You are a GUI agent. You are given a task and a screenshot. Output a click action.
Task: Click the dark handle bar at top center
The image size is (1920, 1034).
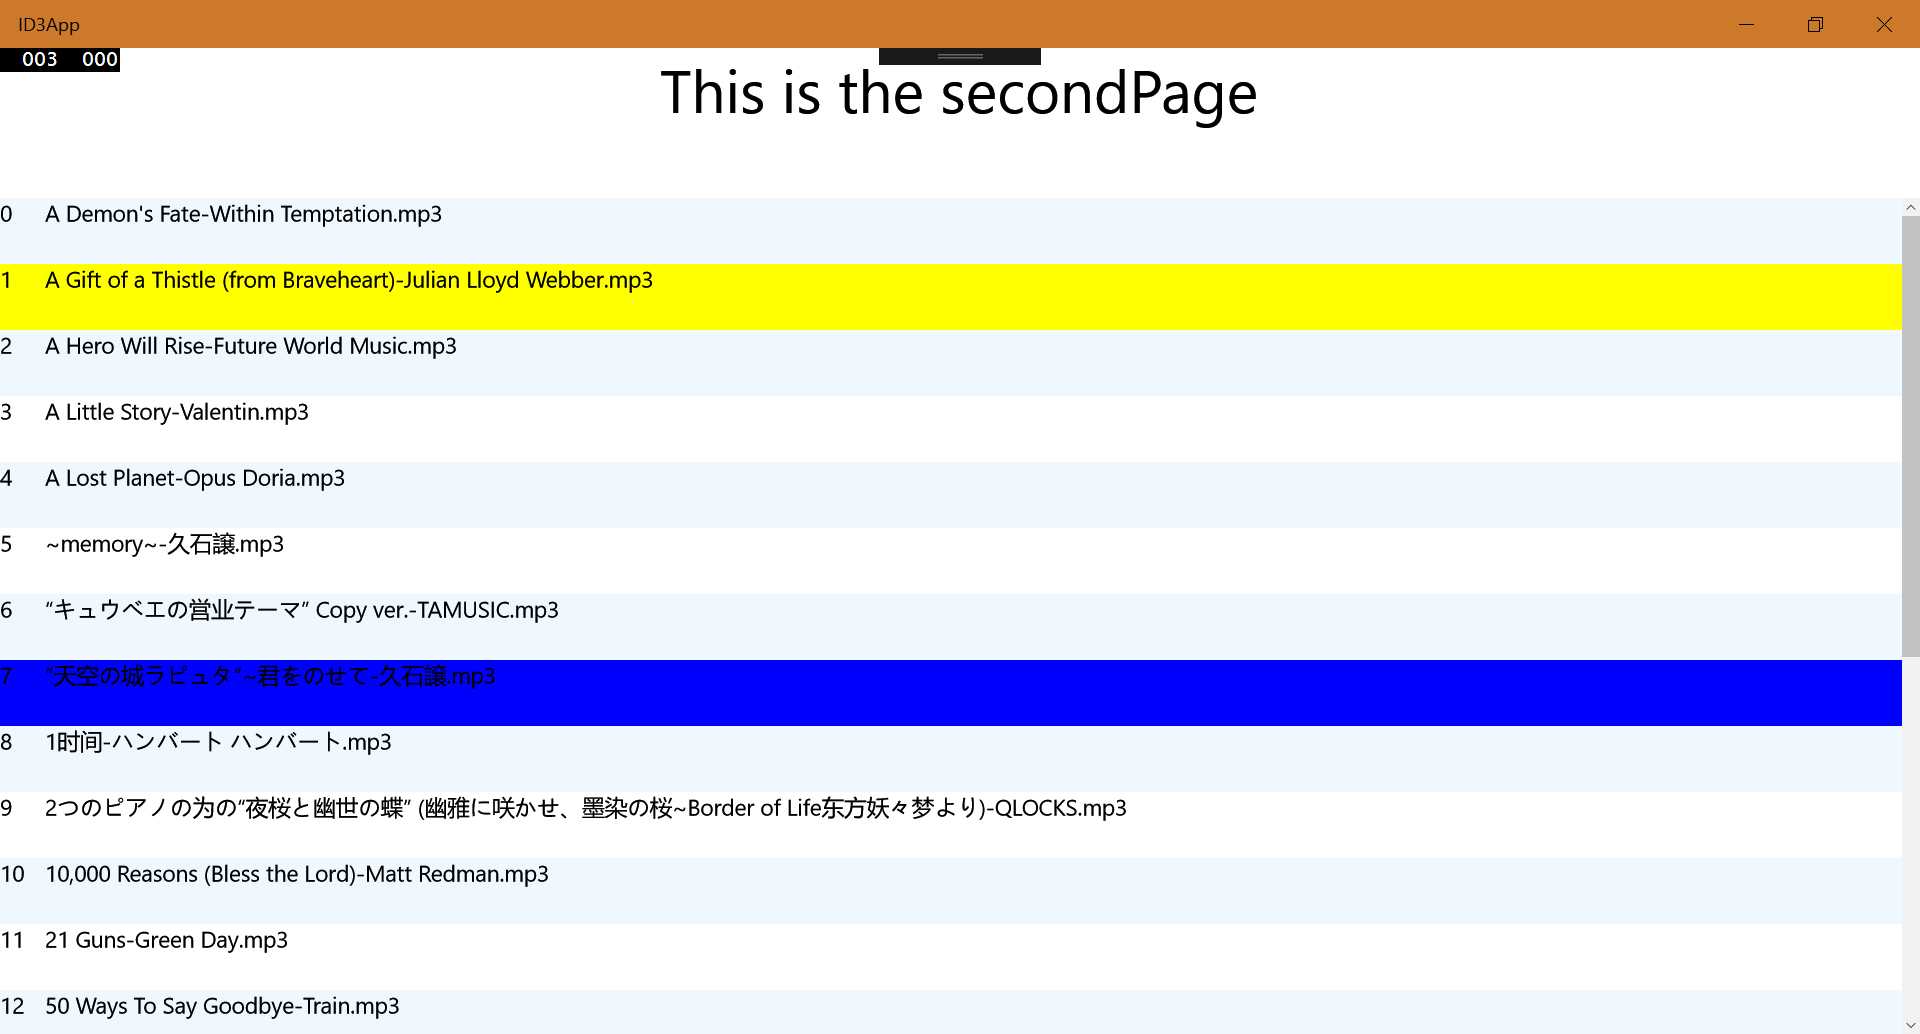[960, 56]
